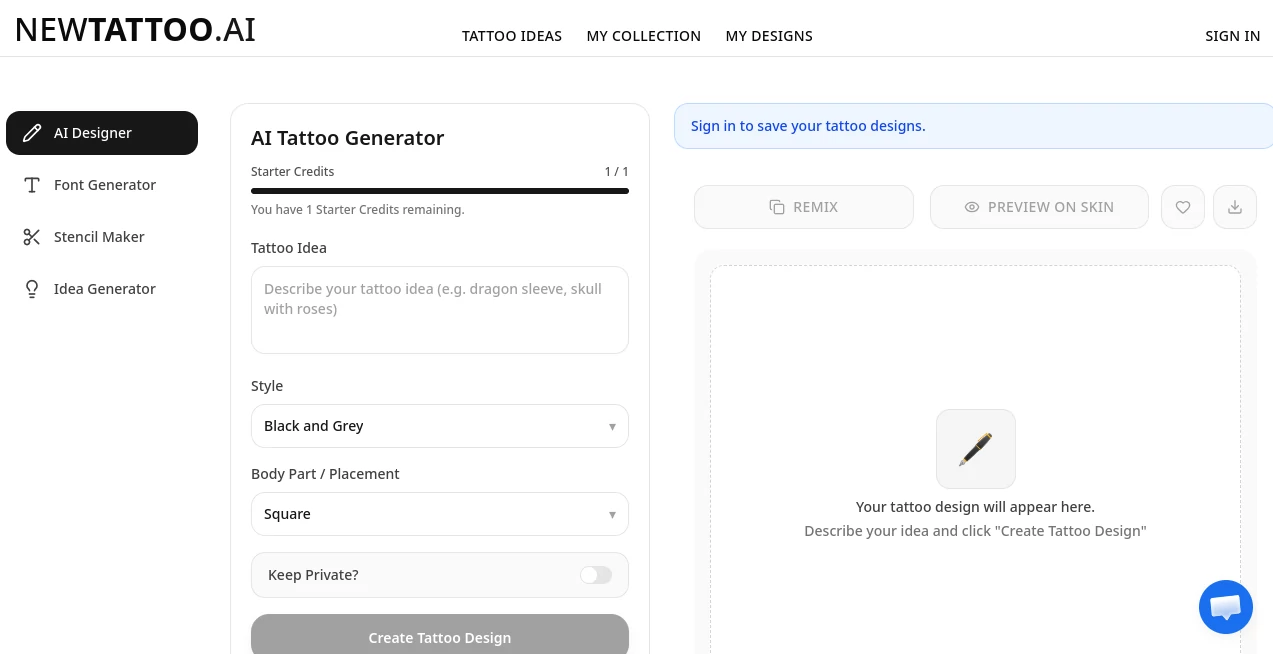Click the '1 / 1' credits counter
The height and width of the screenshot is (654, 1273).
pos(616,172)
